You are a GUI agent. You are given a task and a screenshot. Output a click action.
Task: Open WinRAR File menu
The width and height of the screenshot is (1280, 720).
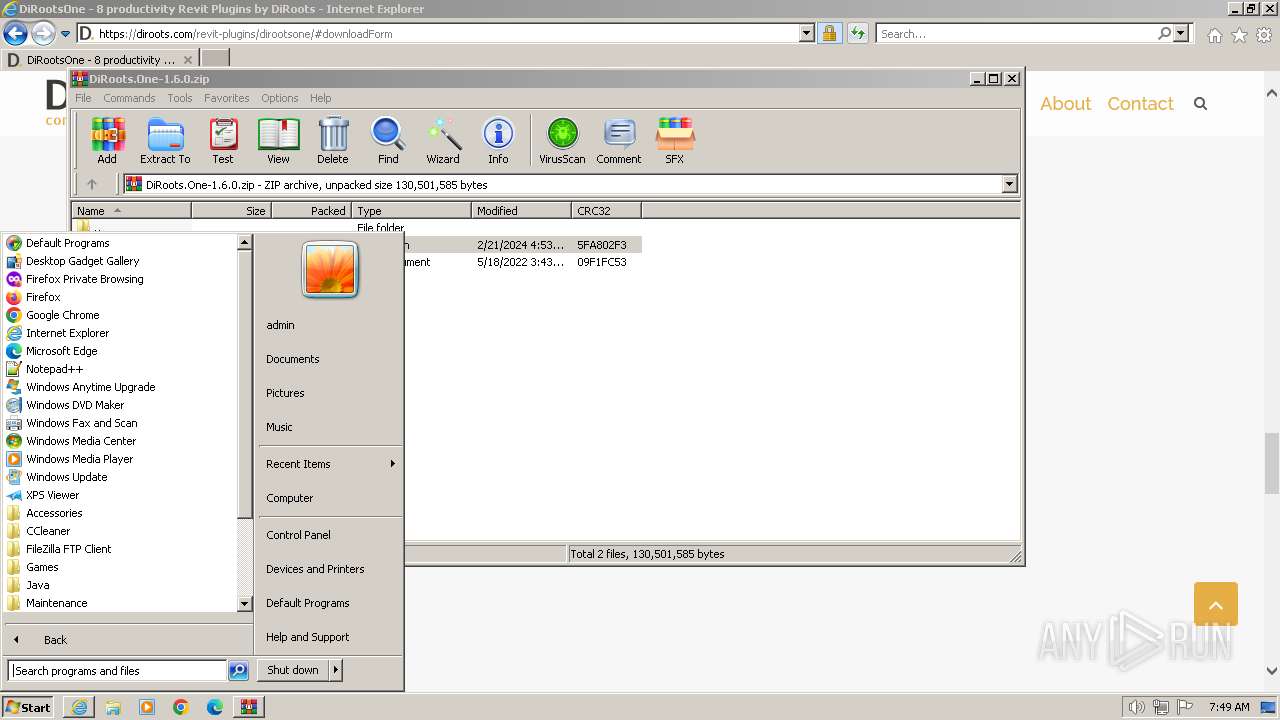point(83,98)
